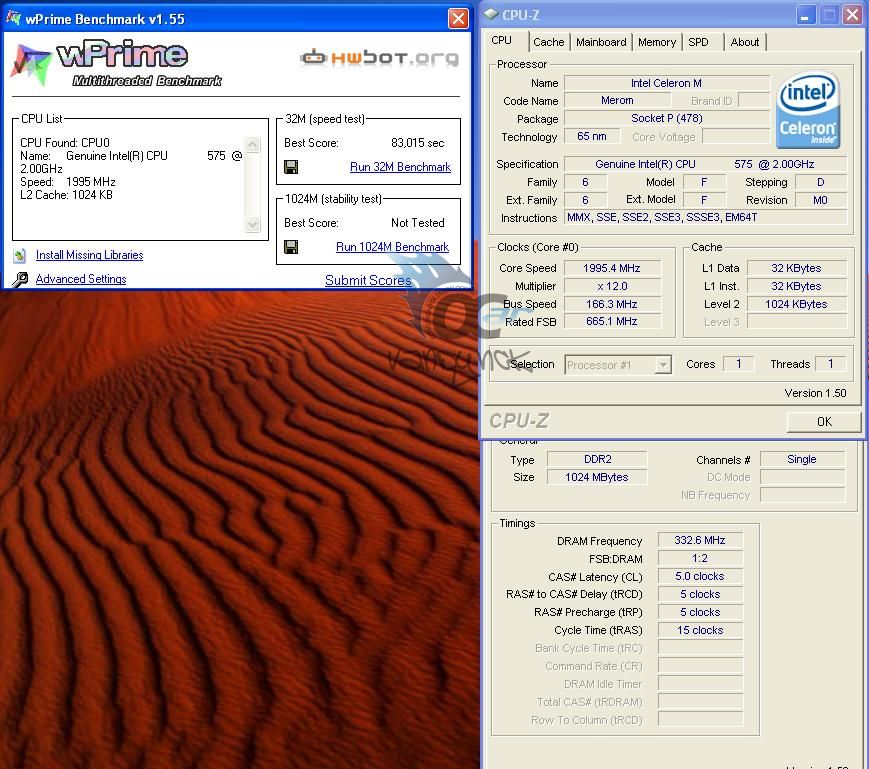Viewport: 869px width, 769px height.
Task: Open Install Missing Libraries link
Action: point(90,255)
